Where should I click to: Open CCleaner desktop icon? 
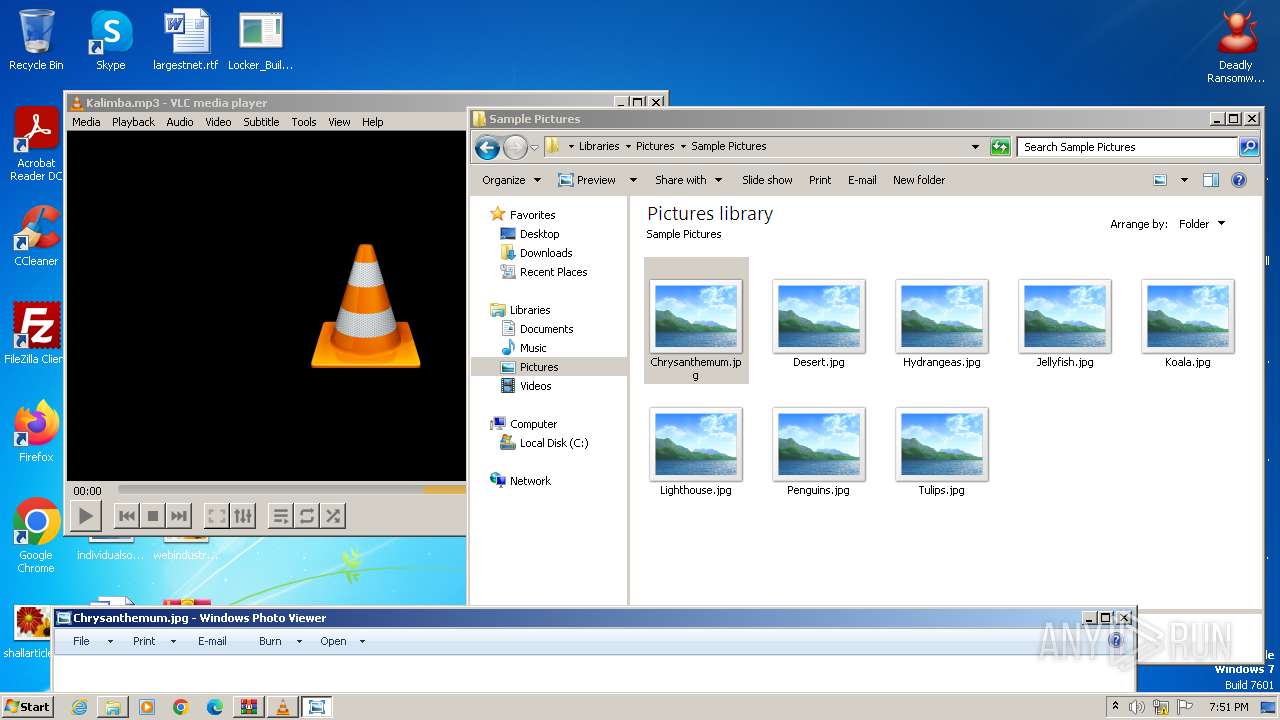[36, 237]
